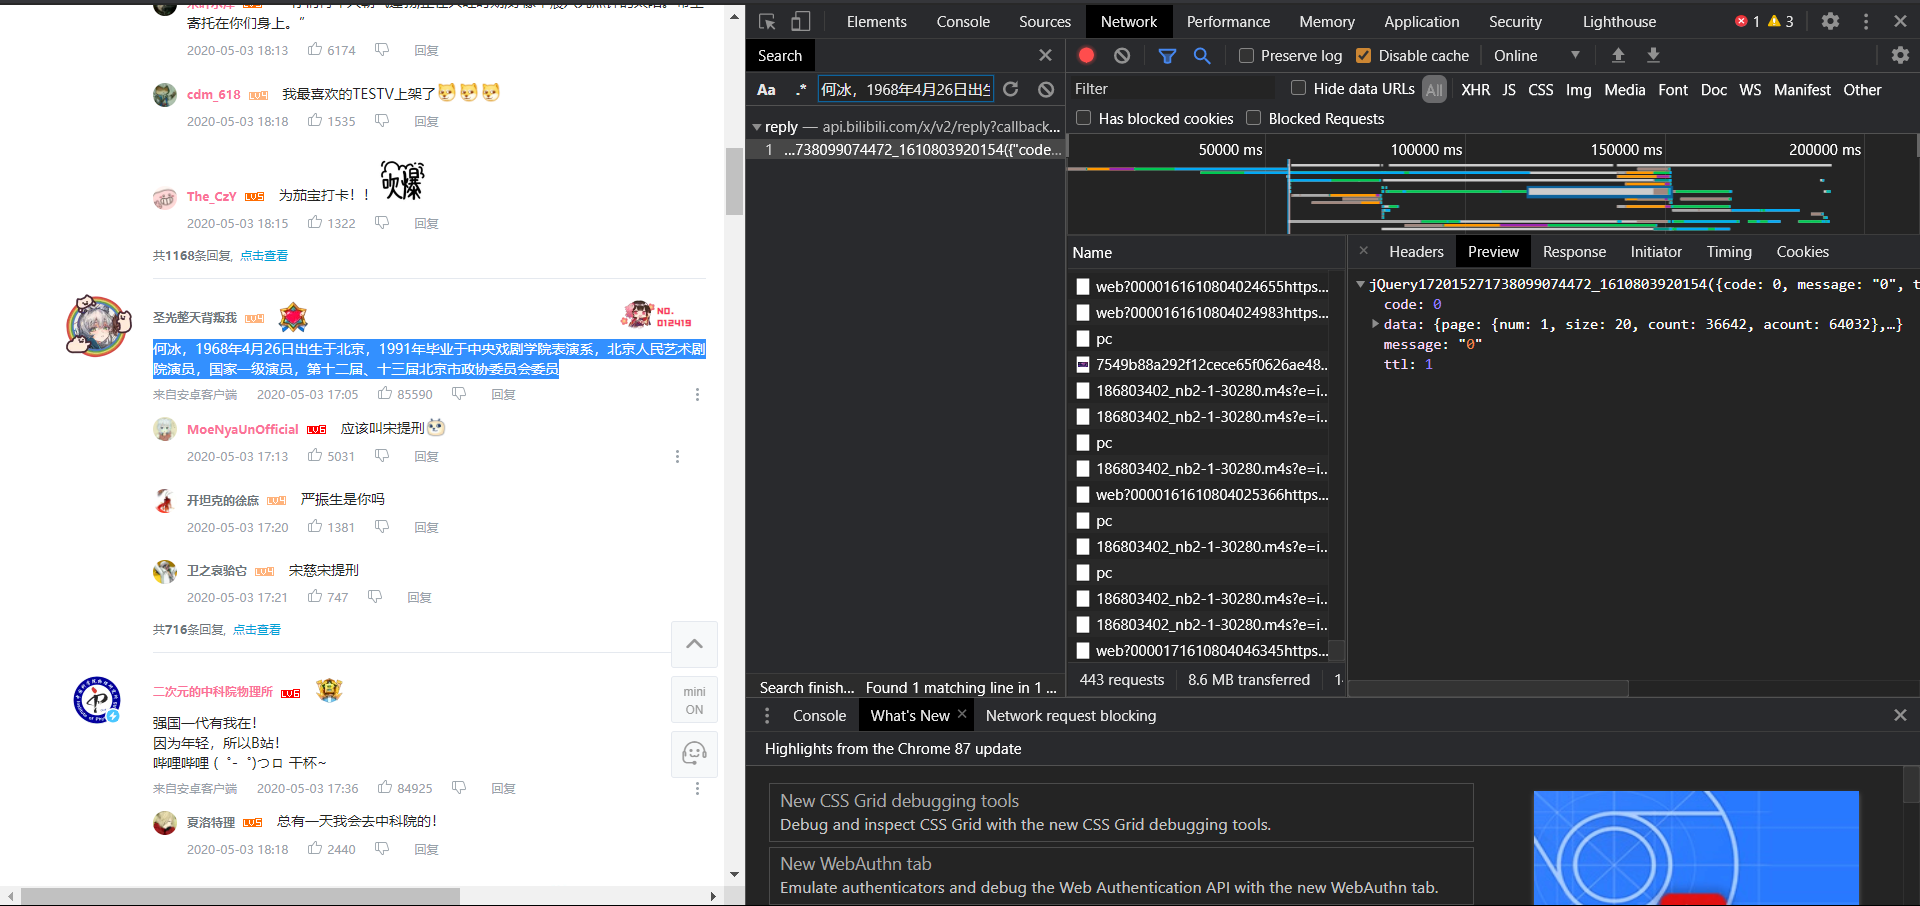Click the network Filter input field

click(x=1173, y=89)
